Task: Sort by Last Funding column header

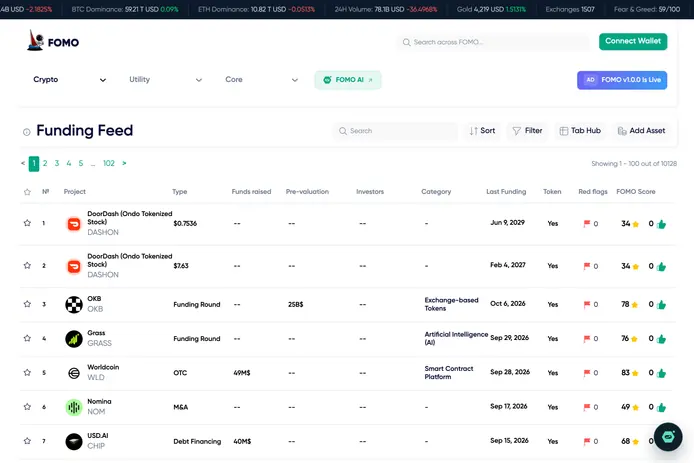Action: (506, 192)
